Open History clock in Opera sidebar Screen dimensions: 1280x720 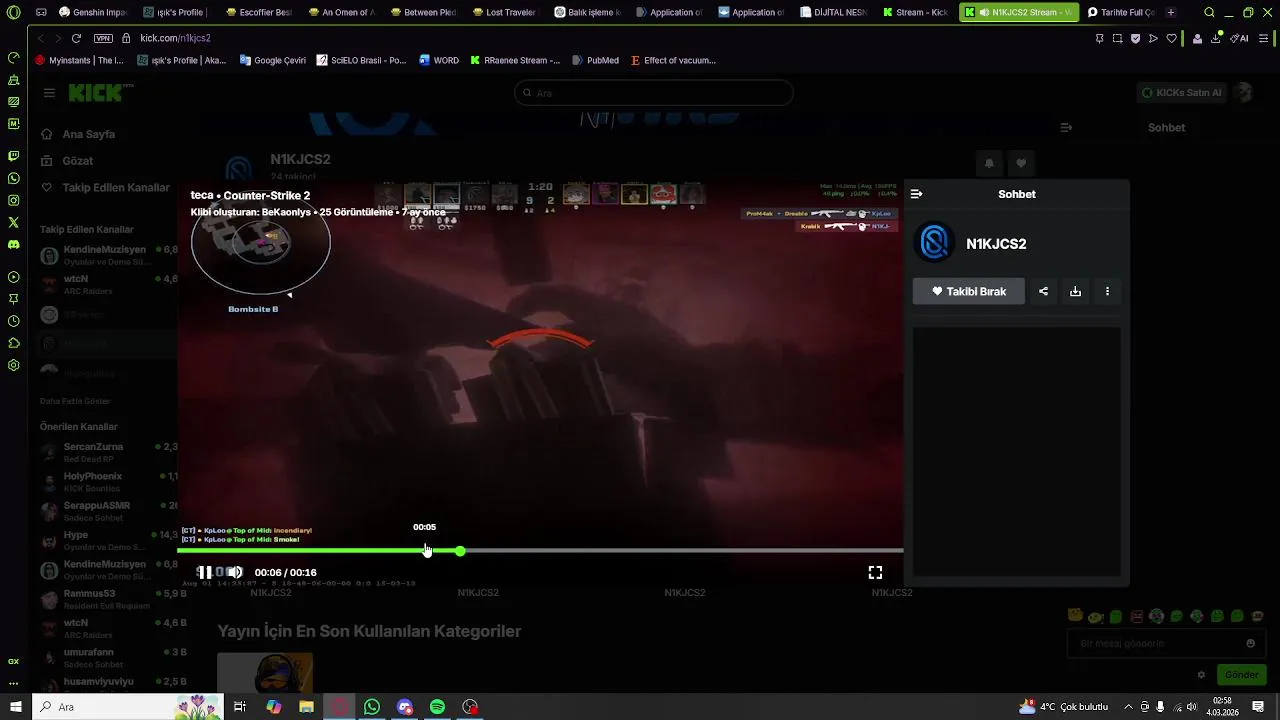coord(13,321)
